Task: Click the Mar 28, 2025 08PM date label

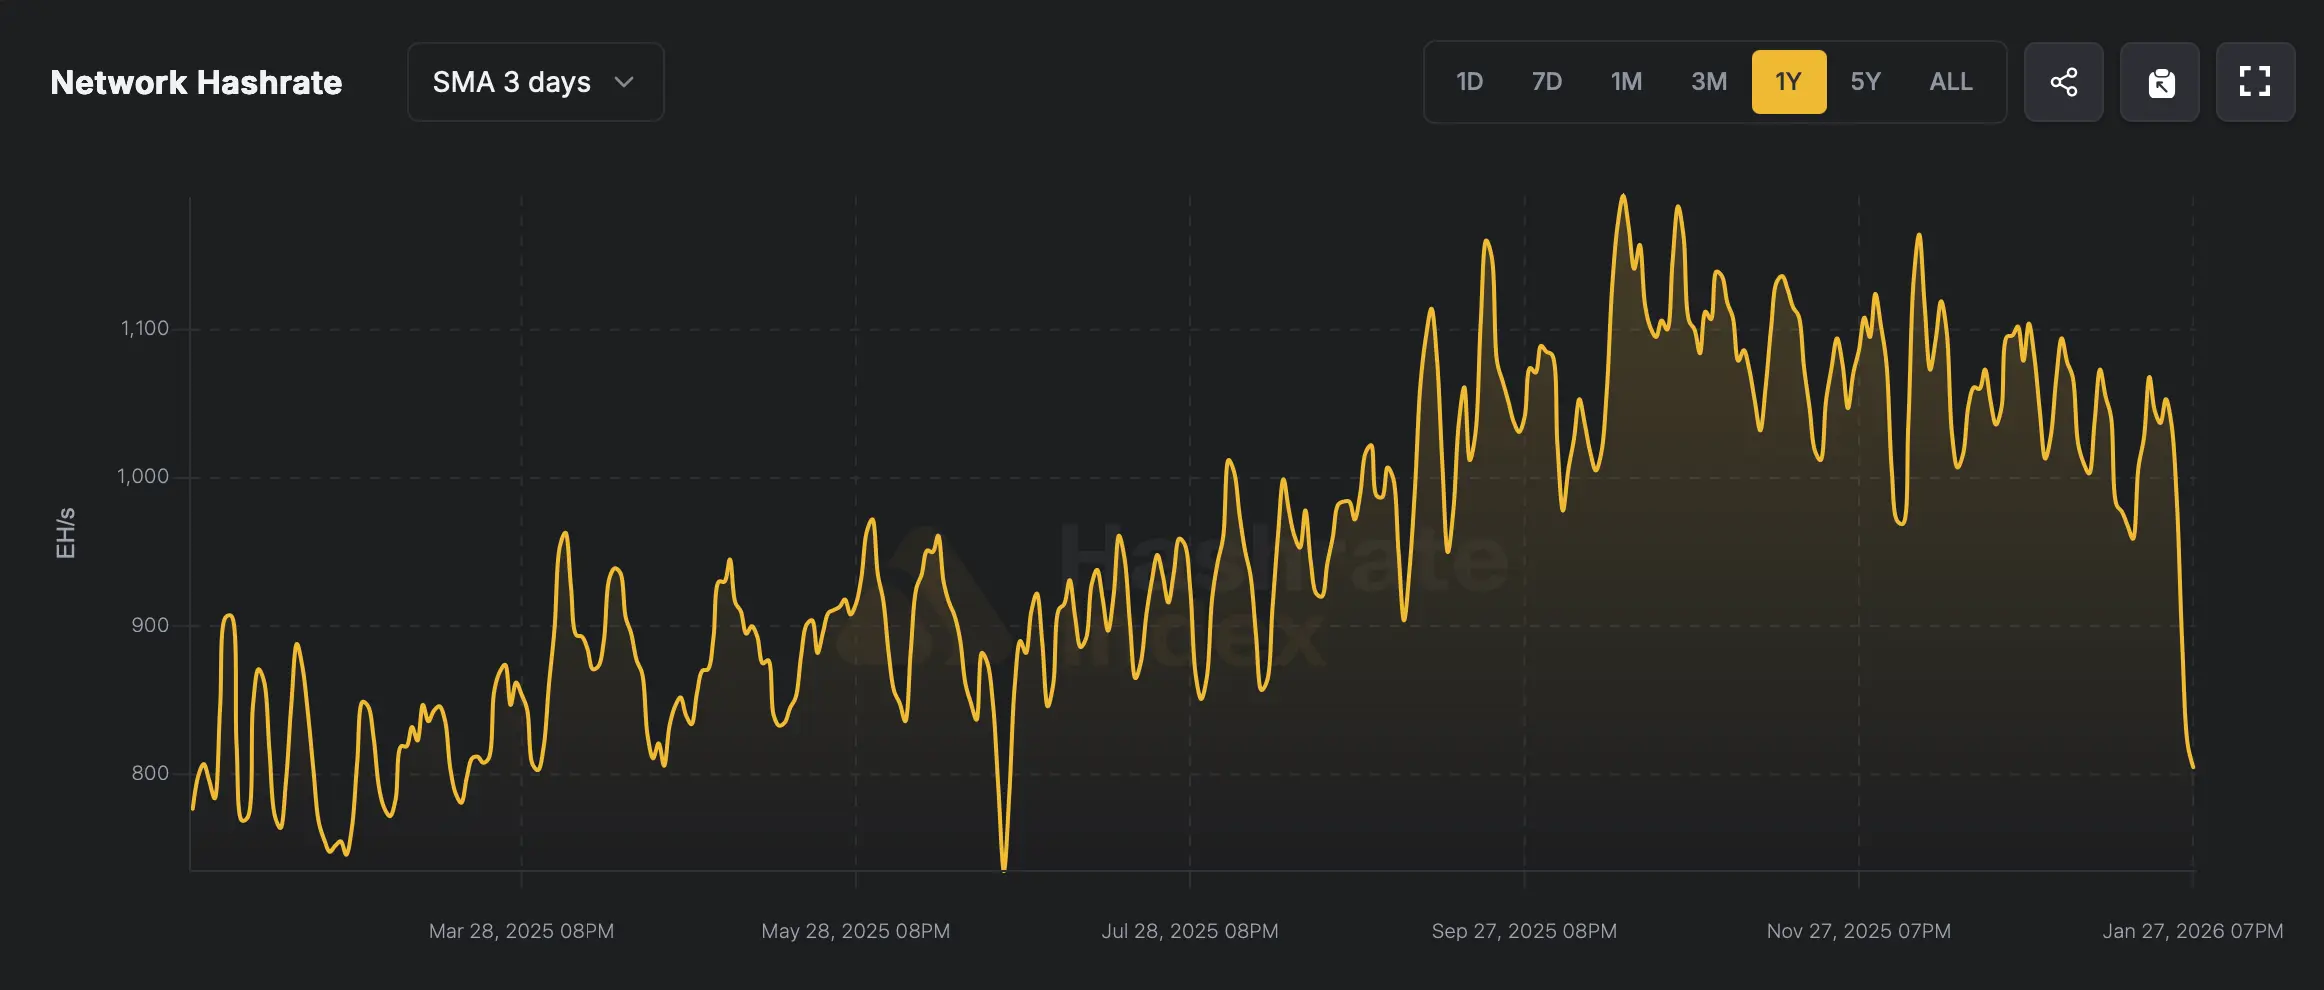Action: [521, 931]
